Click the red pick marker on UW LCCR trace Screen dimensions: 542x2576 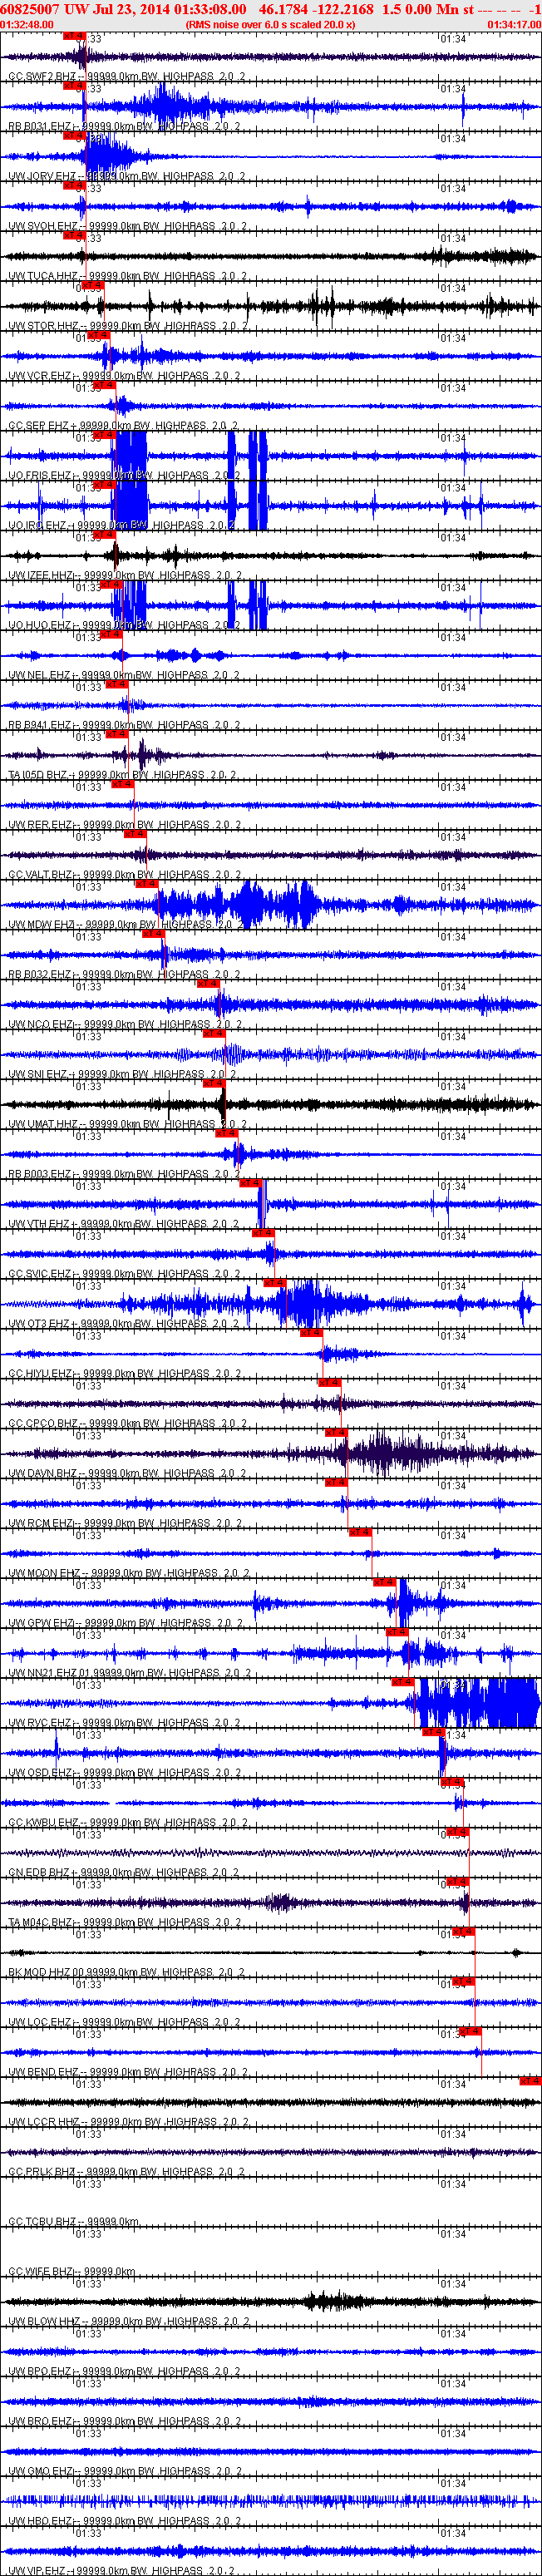pos(530,2082)
